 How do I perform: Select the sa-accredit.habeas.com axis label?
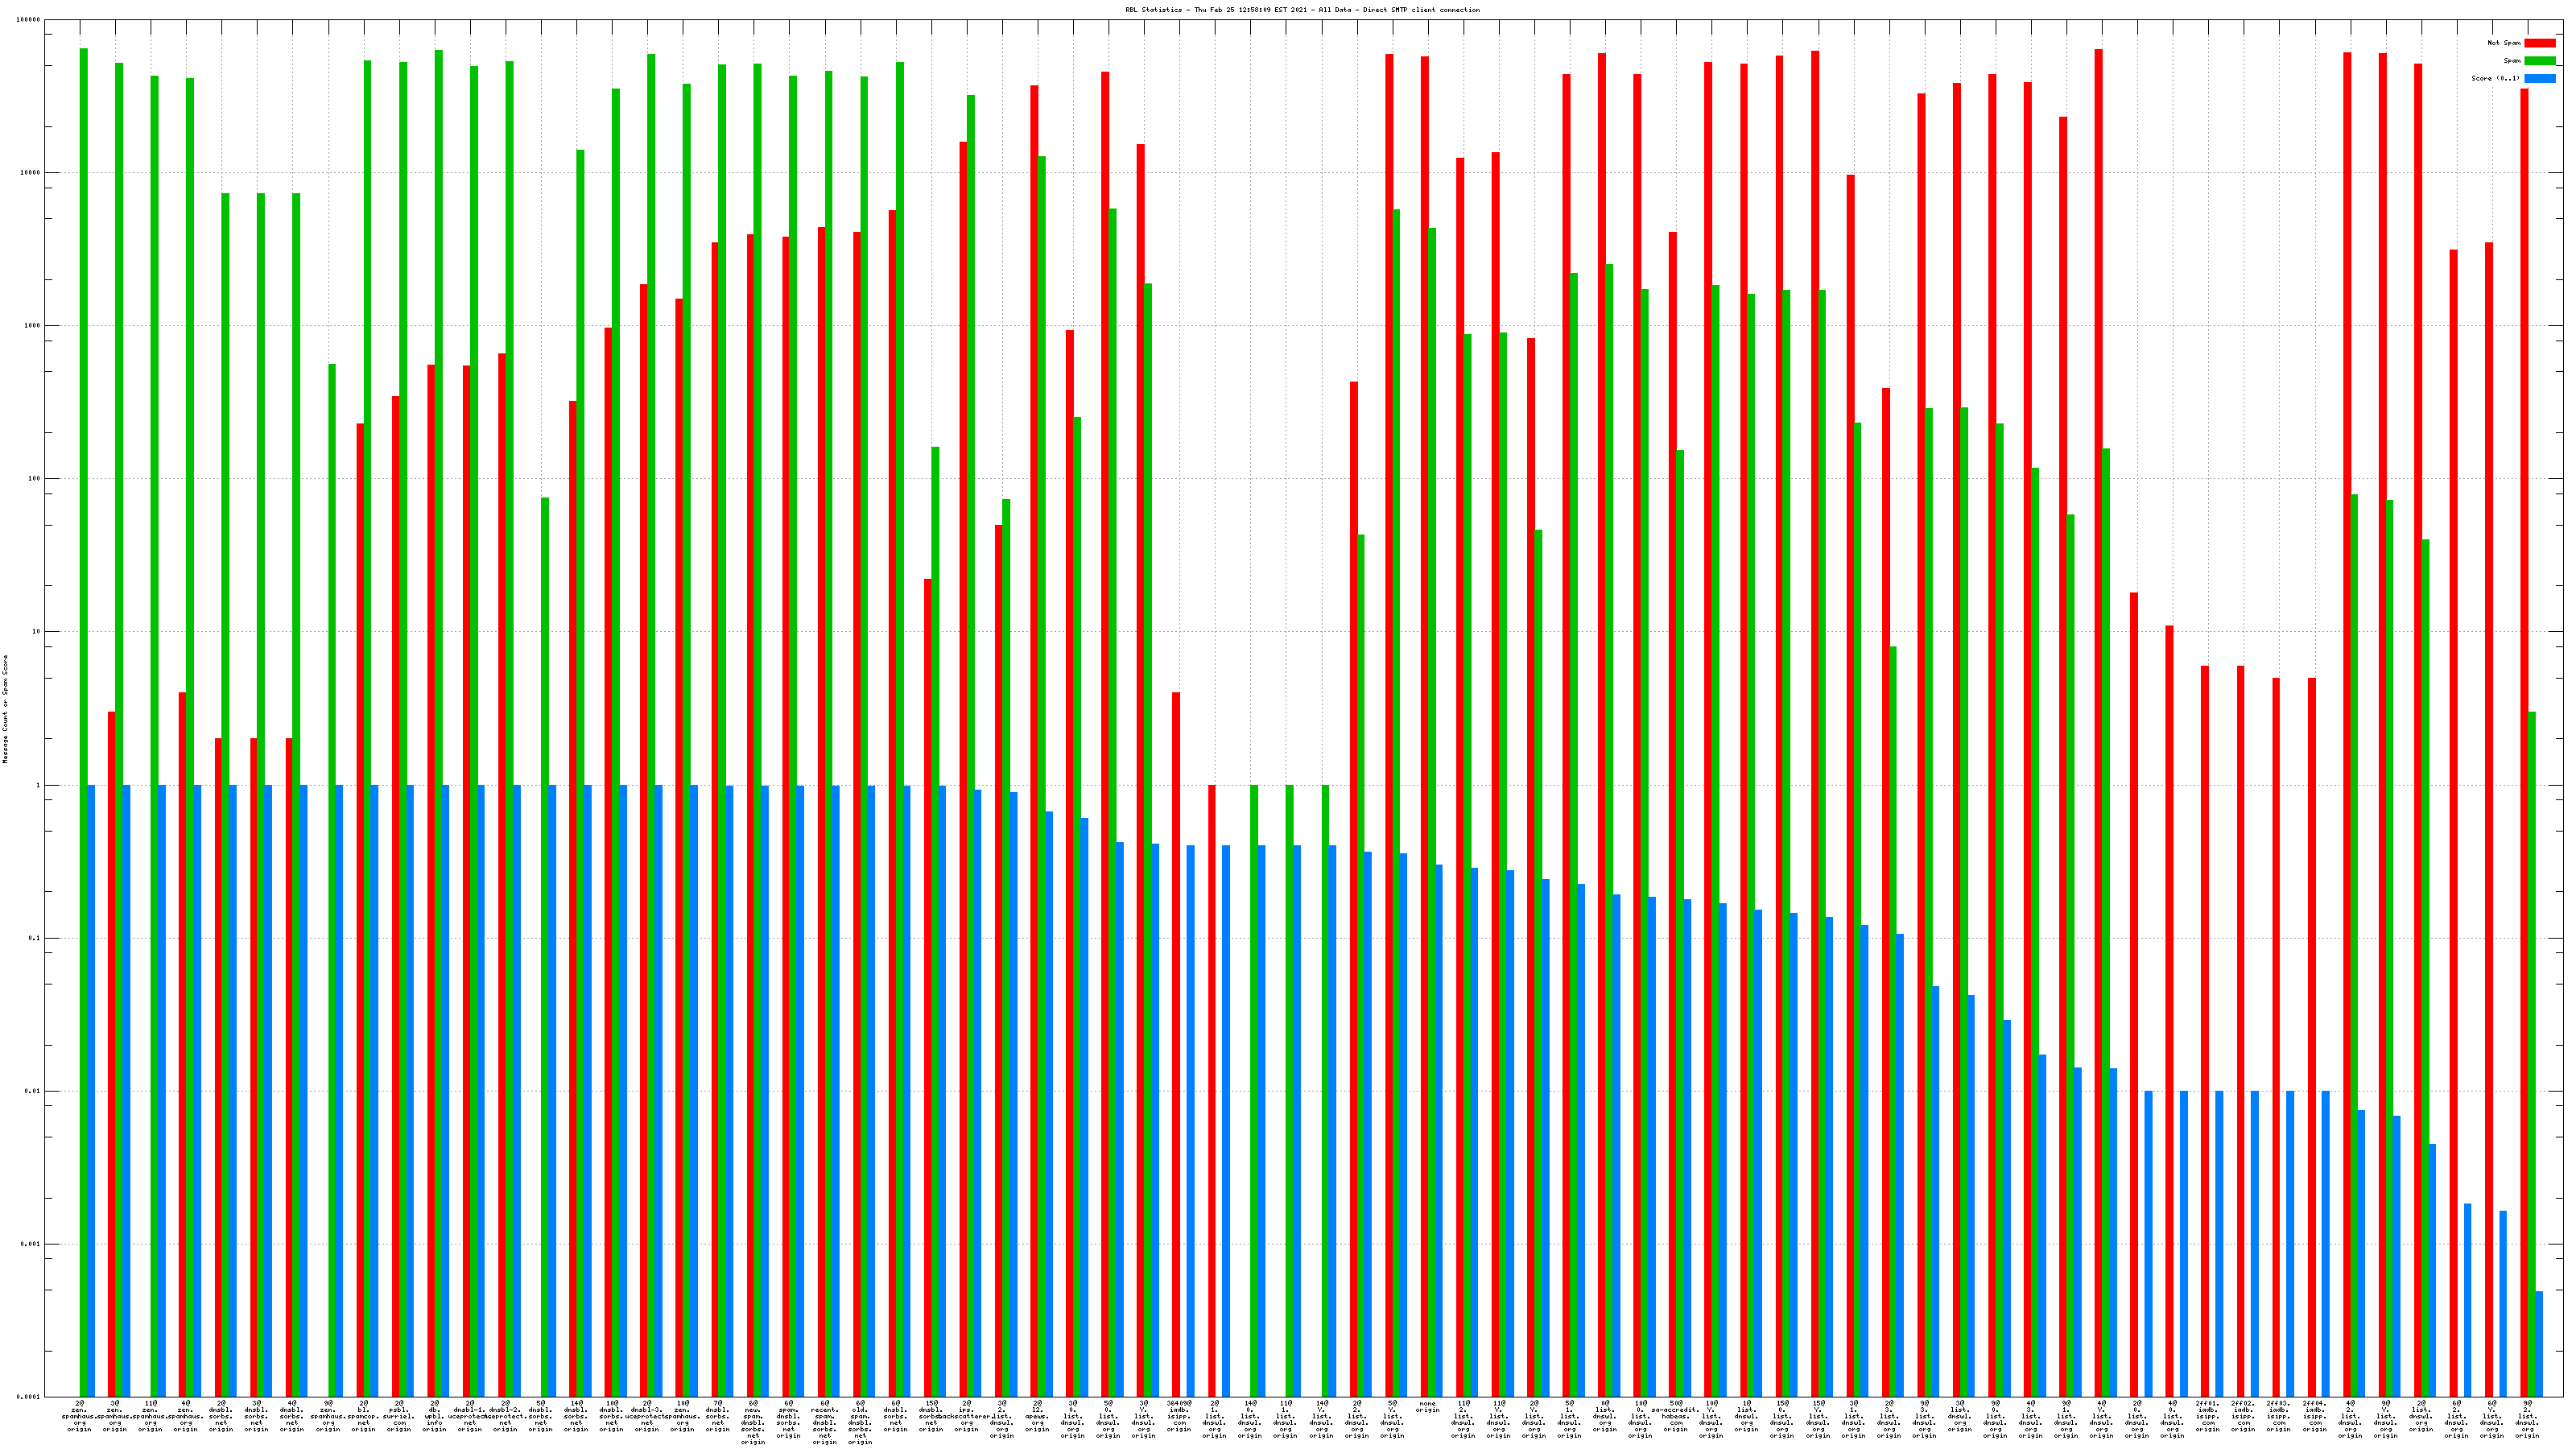[1675, 1416]
